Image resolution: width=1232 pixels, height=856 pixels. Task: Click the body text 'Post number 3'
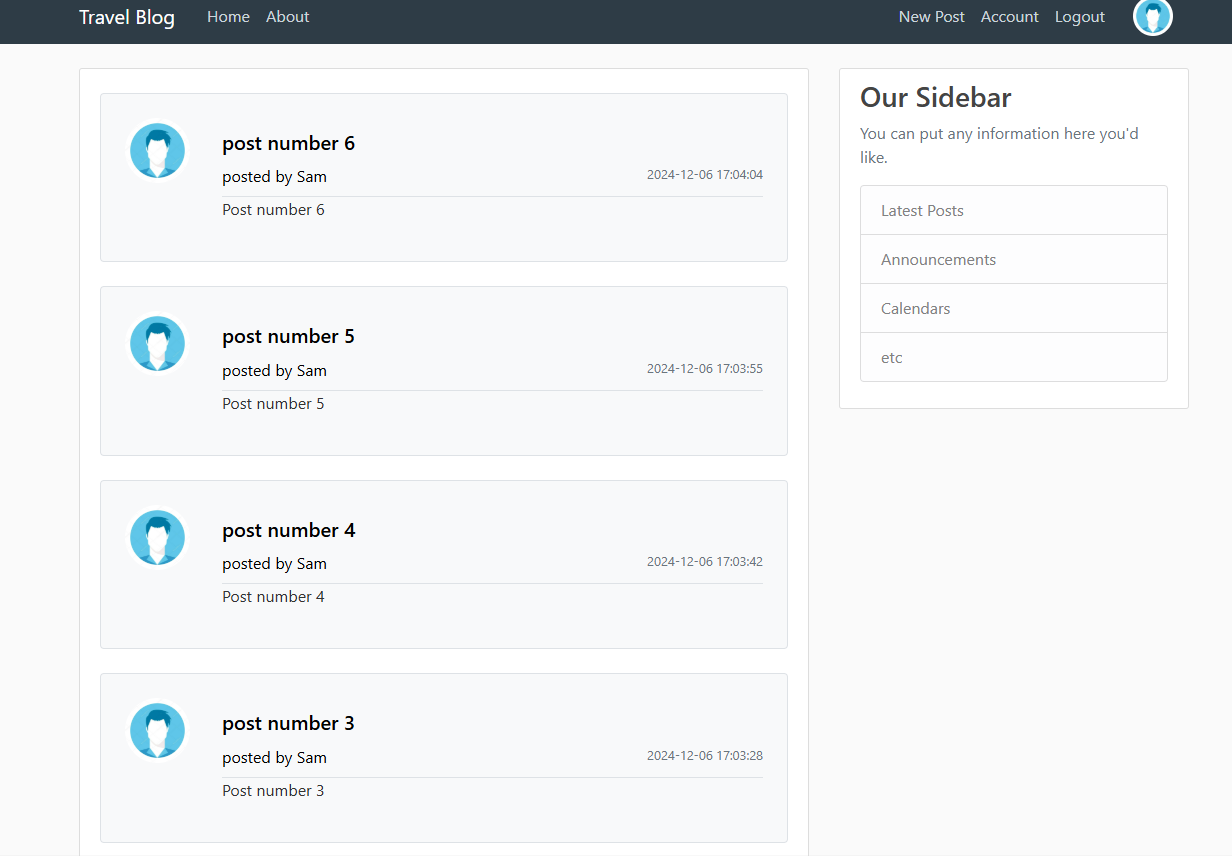point(273,791)
